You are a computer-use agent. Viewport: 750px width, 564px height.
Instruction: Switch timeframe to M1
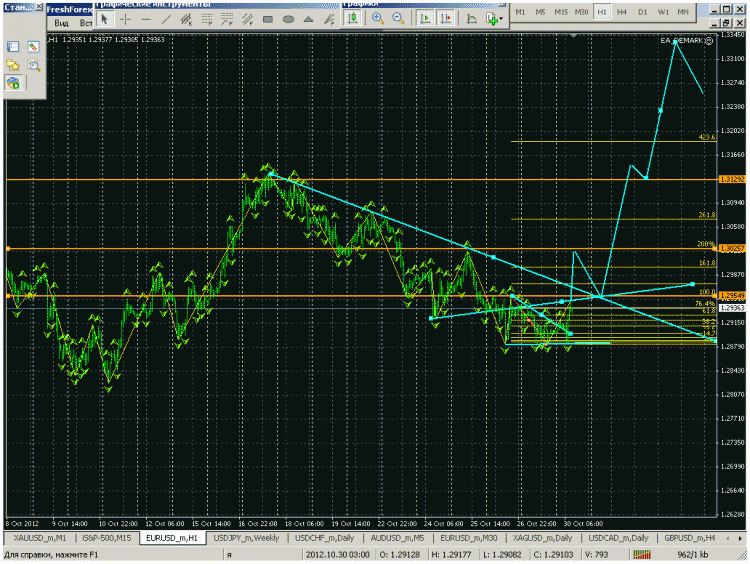(520, 12)
